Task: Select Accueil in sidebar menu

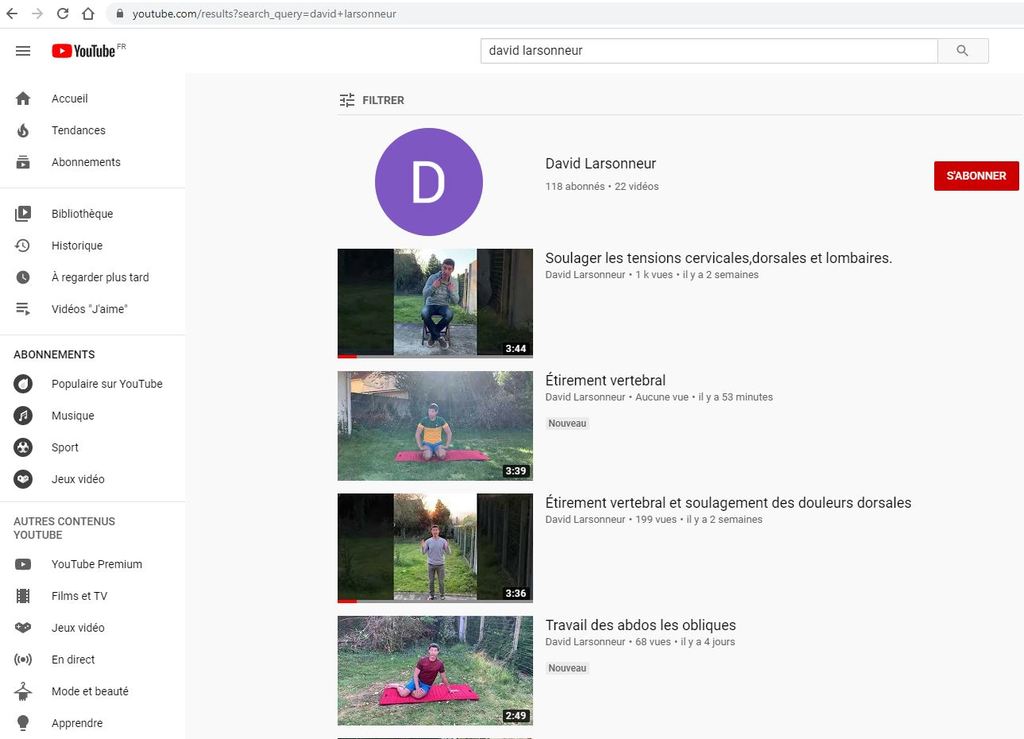Action: tap(69, 99)
